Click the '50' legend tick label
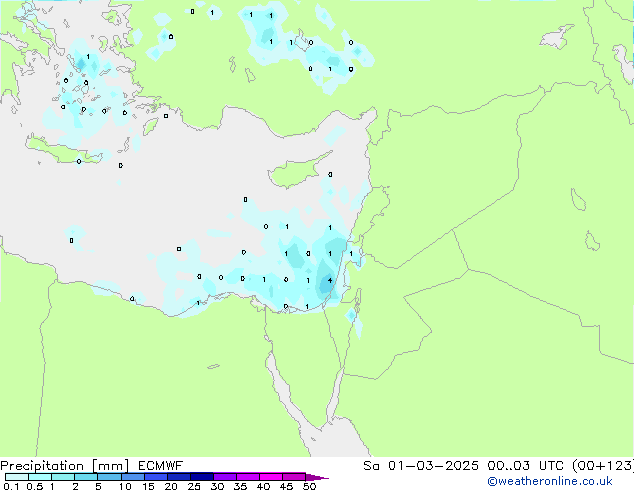 (x=309, y=486)
